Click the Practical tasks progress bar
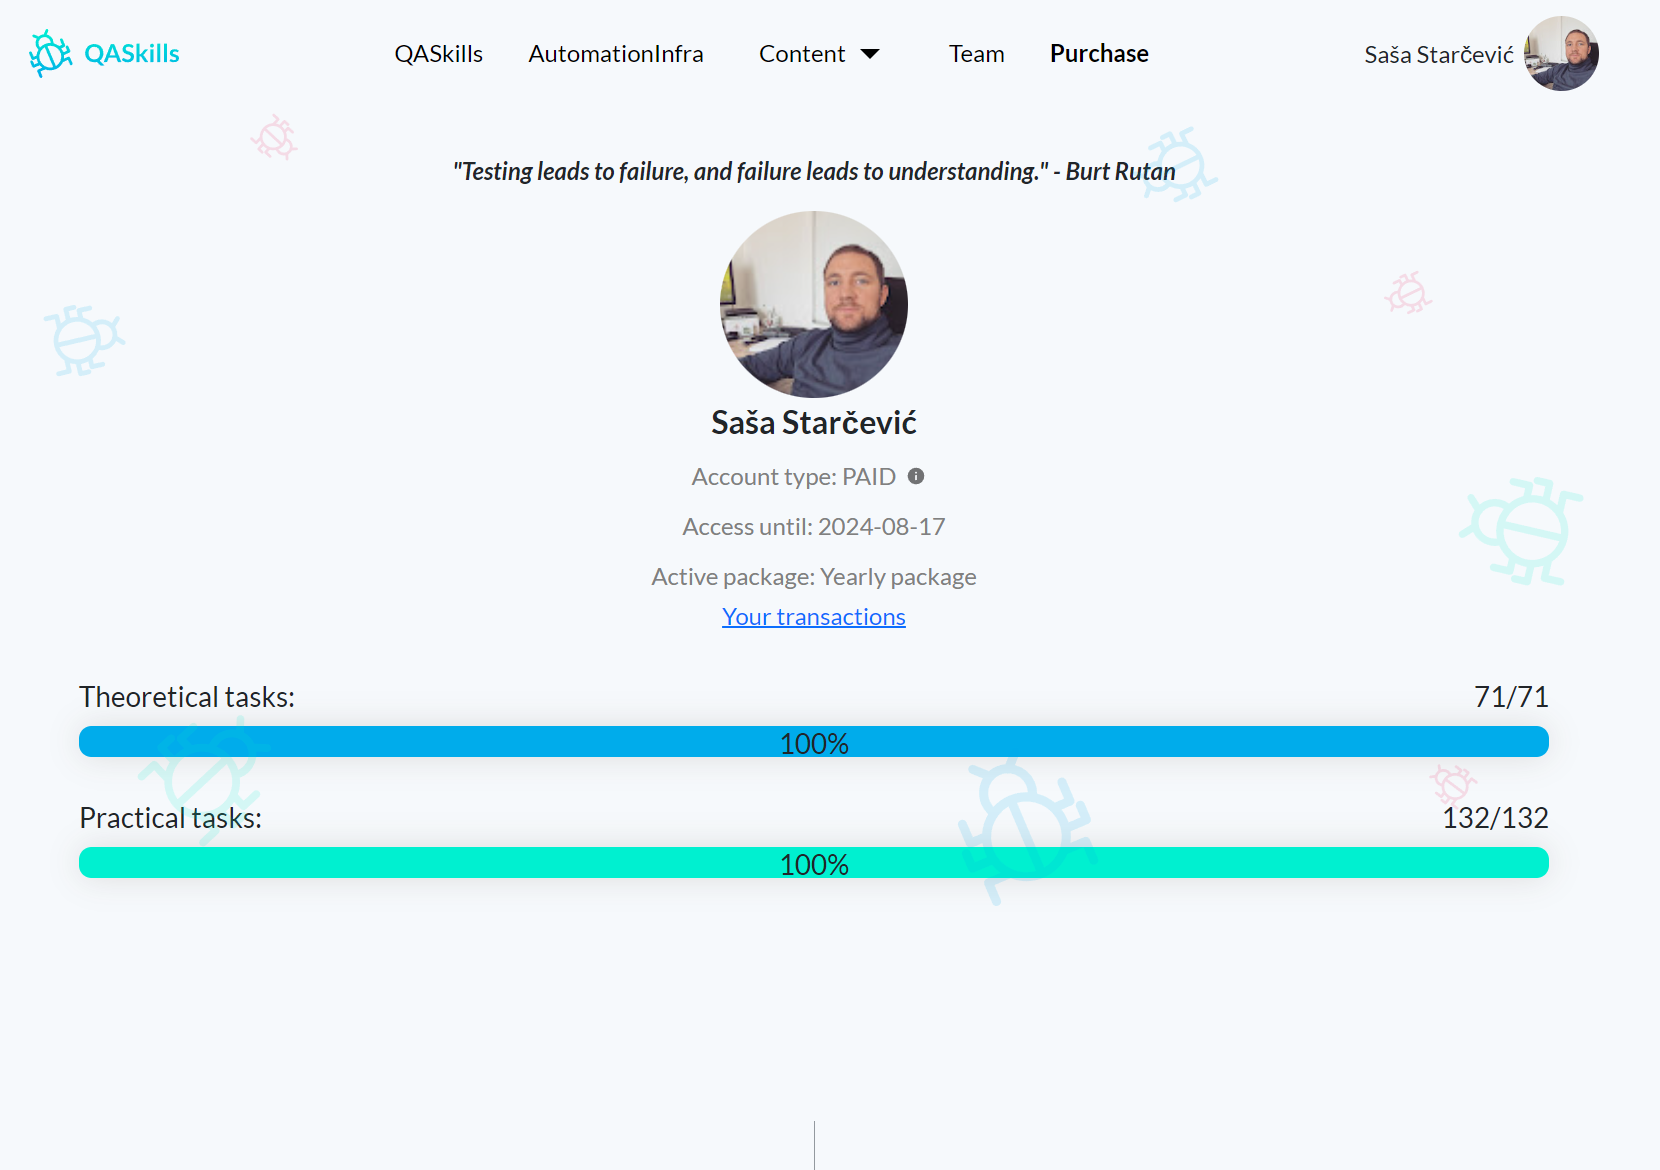Image resolution: width=1660 pixels, height=1170 pixels. 814,863
